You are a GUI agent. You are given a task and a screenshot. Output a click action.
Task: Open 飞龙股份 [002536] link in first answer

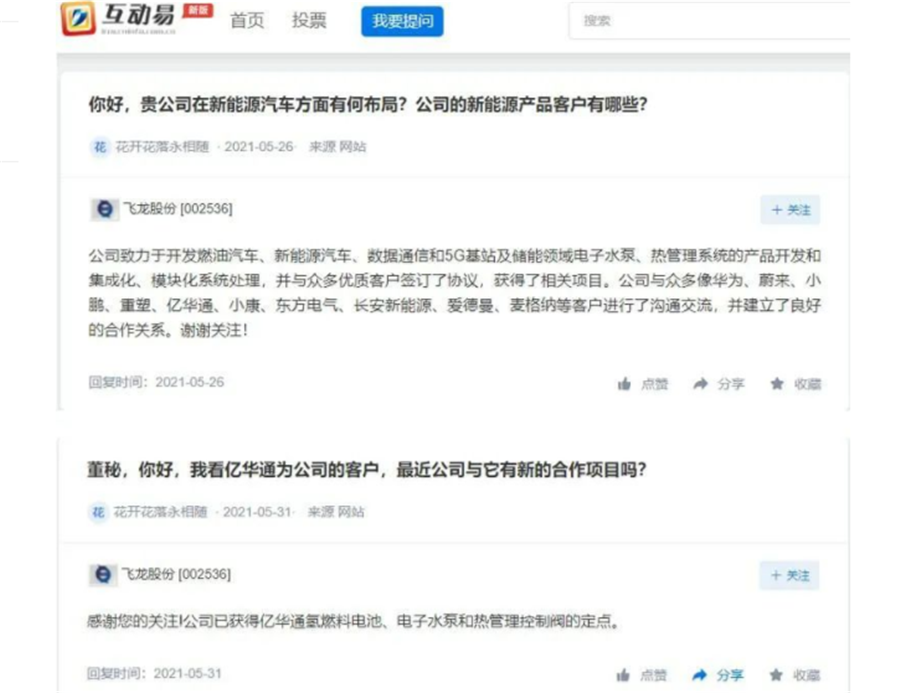coord(178,208)
